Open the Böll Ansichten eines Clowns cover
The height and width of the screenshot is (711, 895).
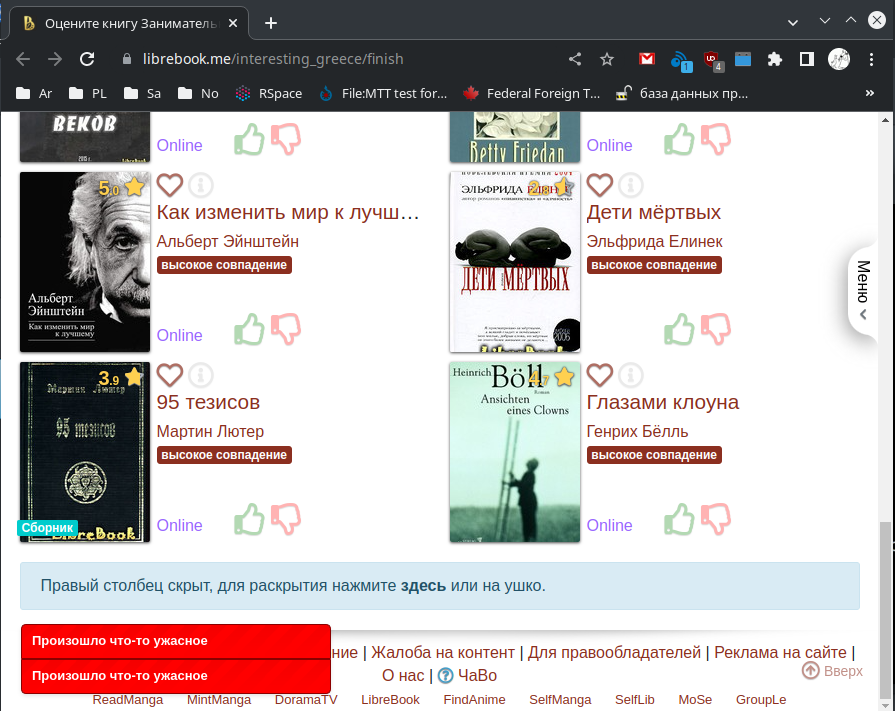pos(515,452)
